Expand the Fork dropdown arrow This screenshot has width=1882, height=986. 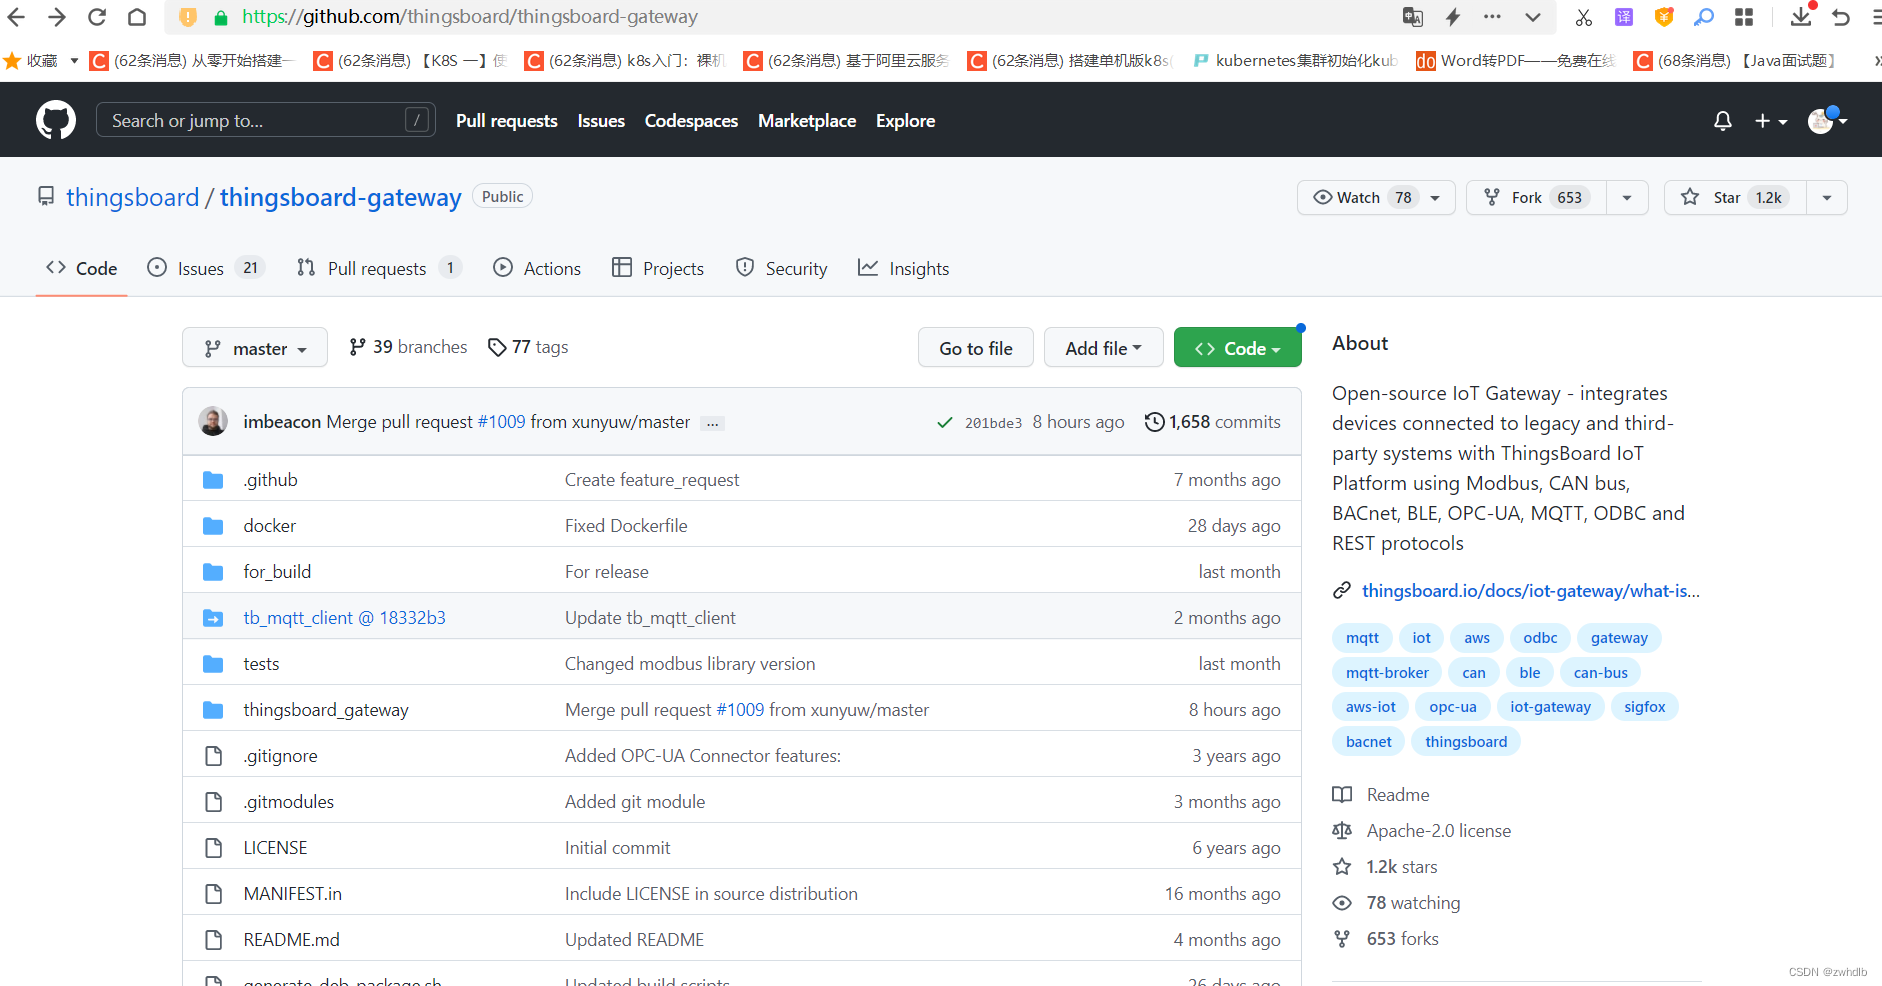click(x=1627, y=198)
